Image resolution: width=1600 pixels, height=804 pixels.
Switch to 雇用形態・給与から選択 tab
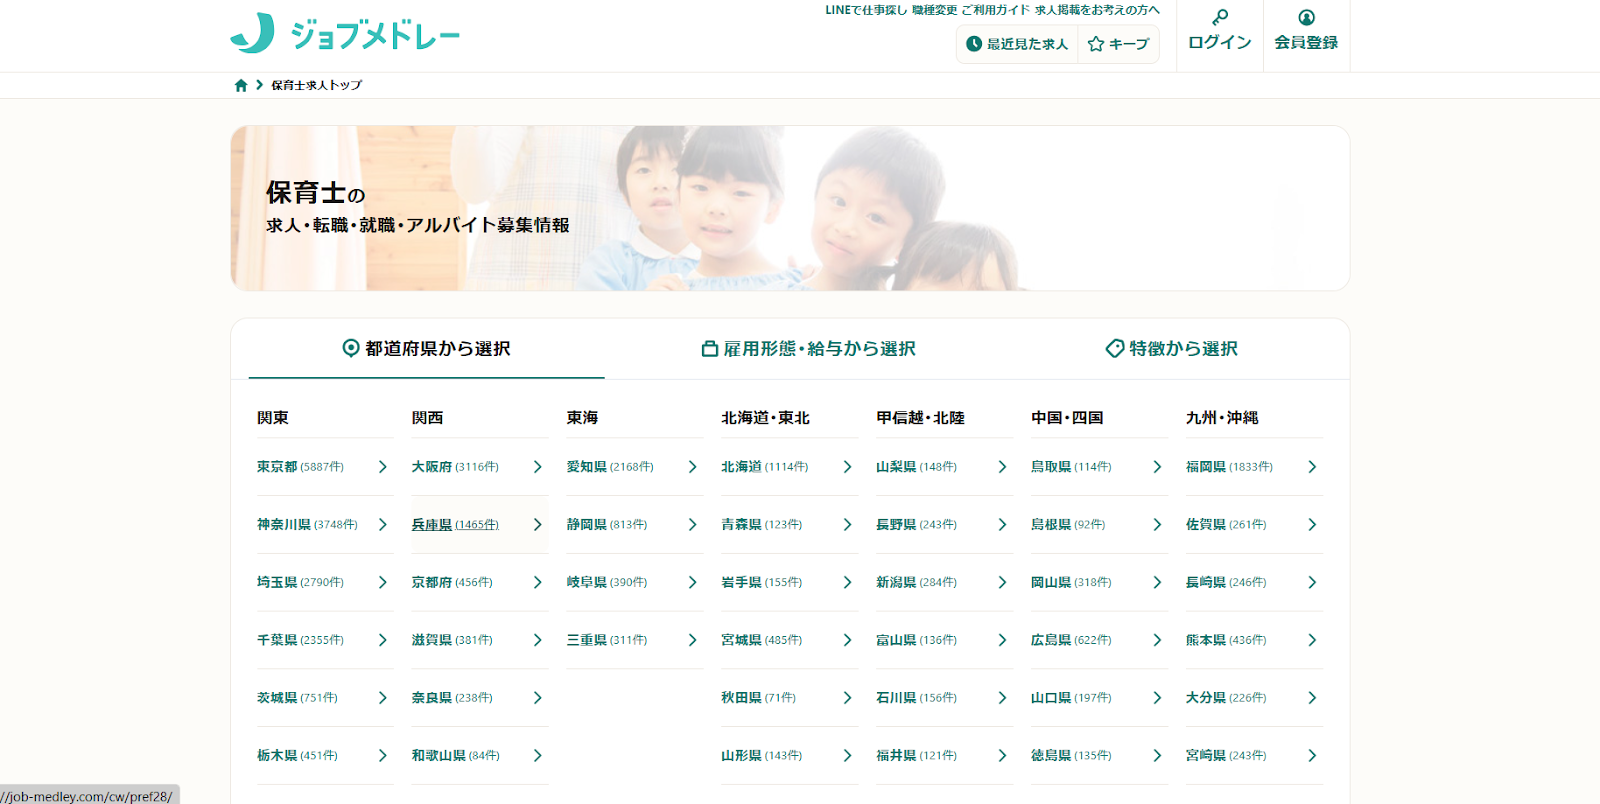[808, 349]
